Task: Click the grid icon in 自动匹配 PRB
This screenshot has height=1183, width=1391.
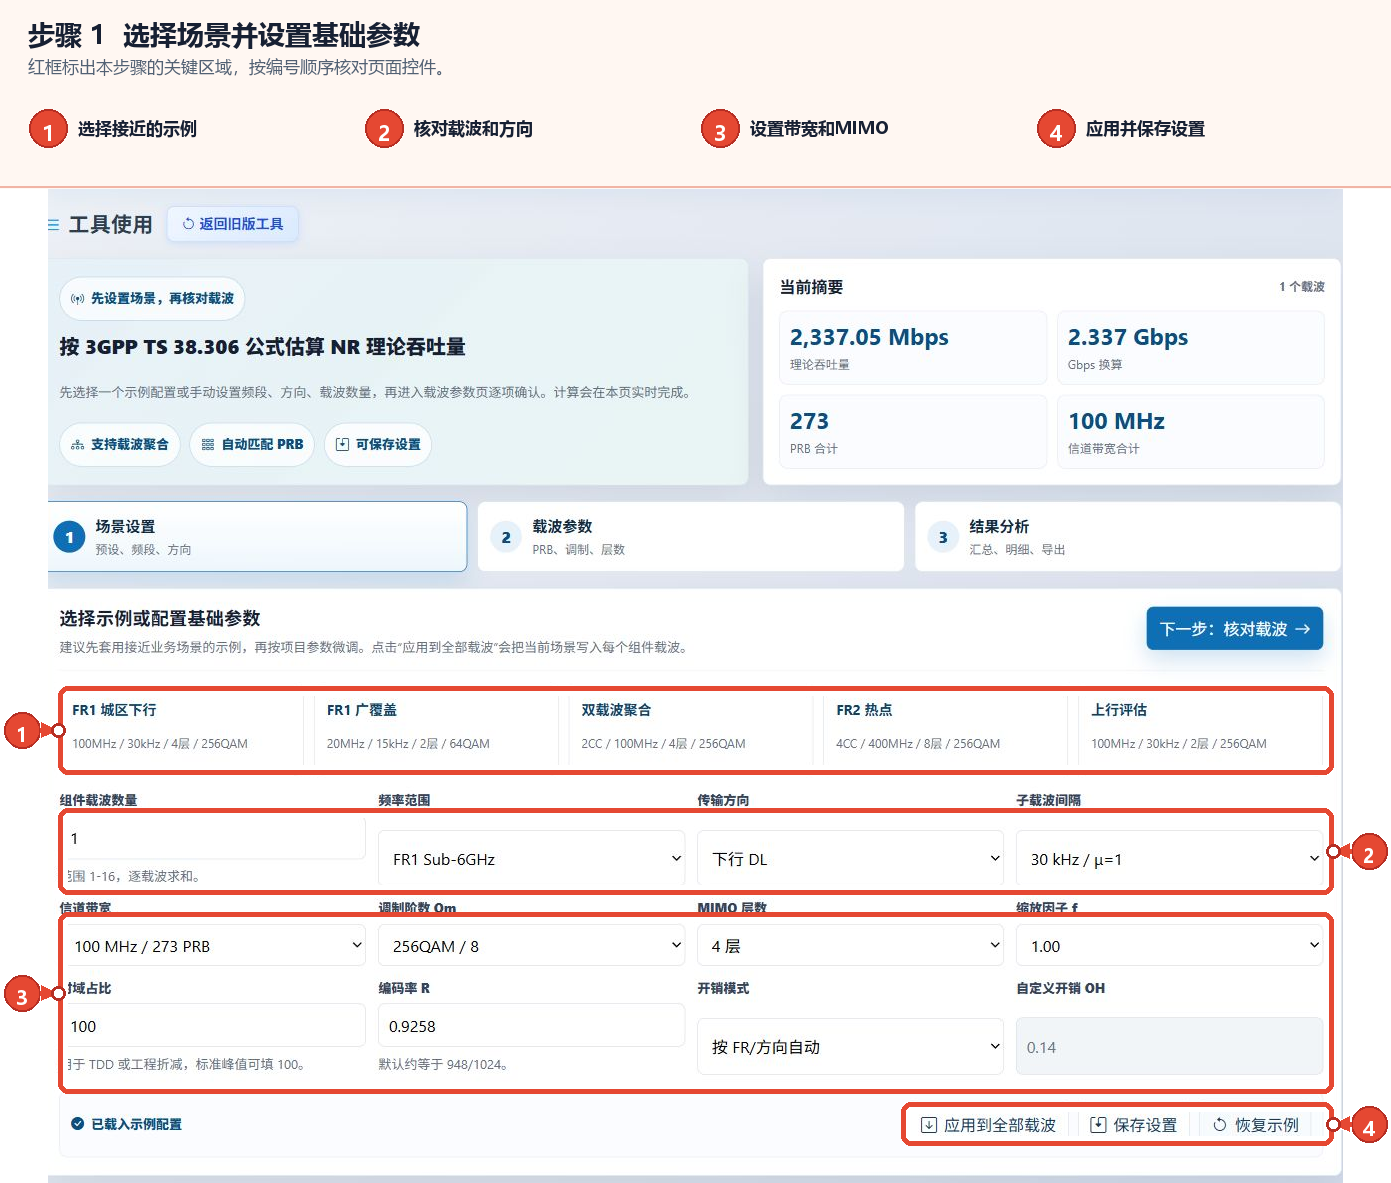Action: [208, 445]
